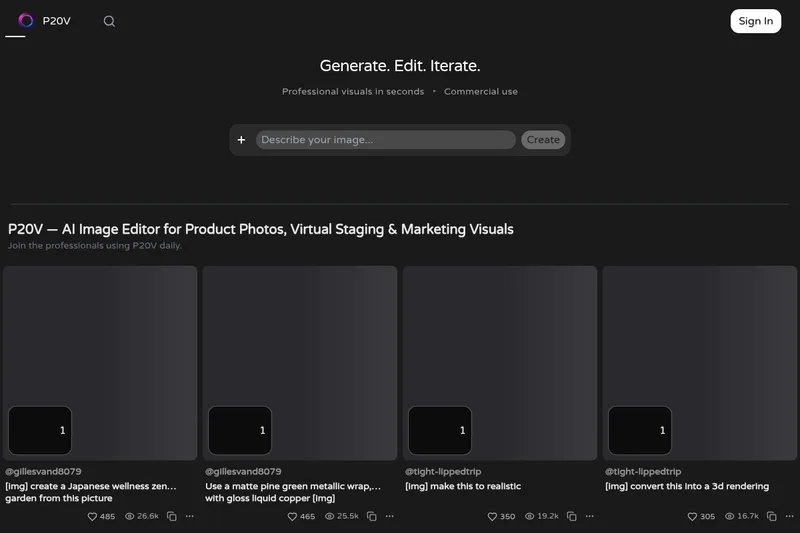800x533 pixels.
Task: Open @tight-lippedtrip profile on realistic card
Action: point(443,472)
